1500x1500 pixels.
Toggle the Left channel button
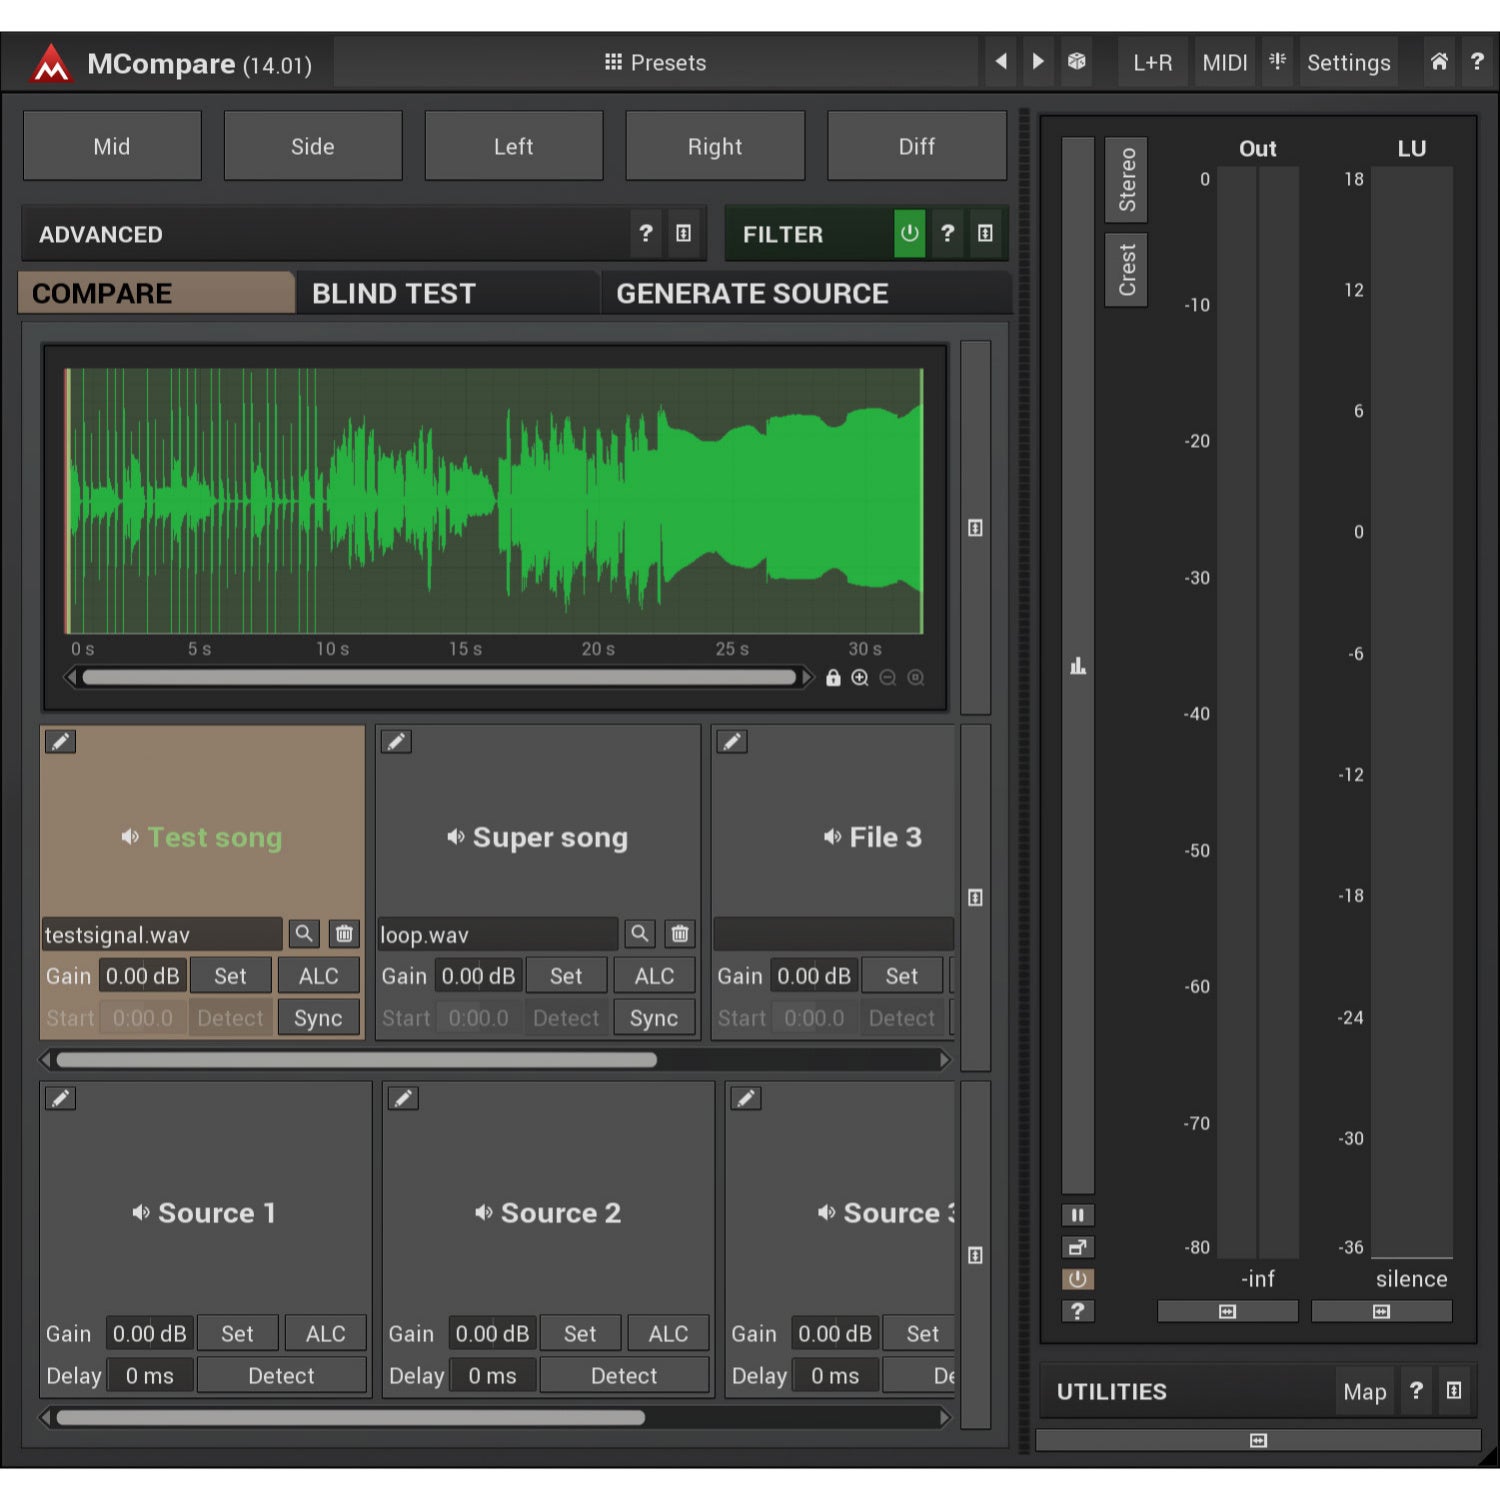coord(514,146)
